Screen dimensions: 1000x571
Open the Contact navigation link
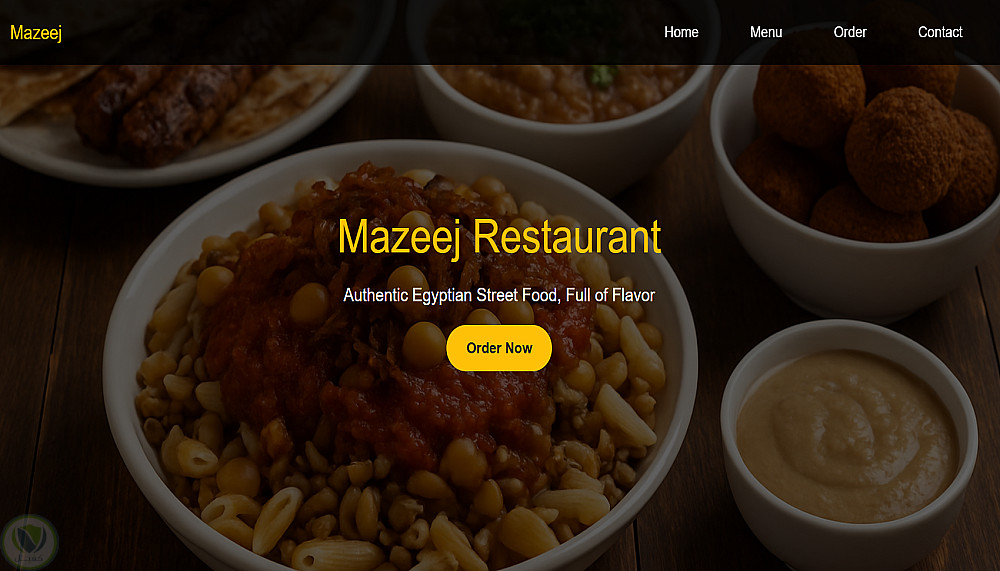[x=939, y=32]
